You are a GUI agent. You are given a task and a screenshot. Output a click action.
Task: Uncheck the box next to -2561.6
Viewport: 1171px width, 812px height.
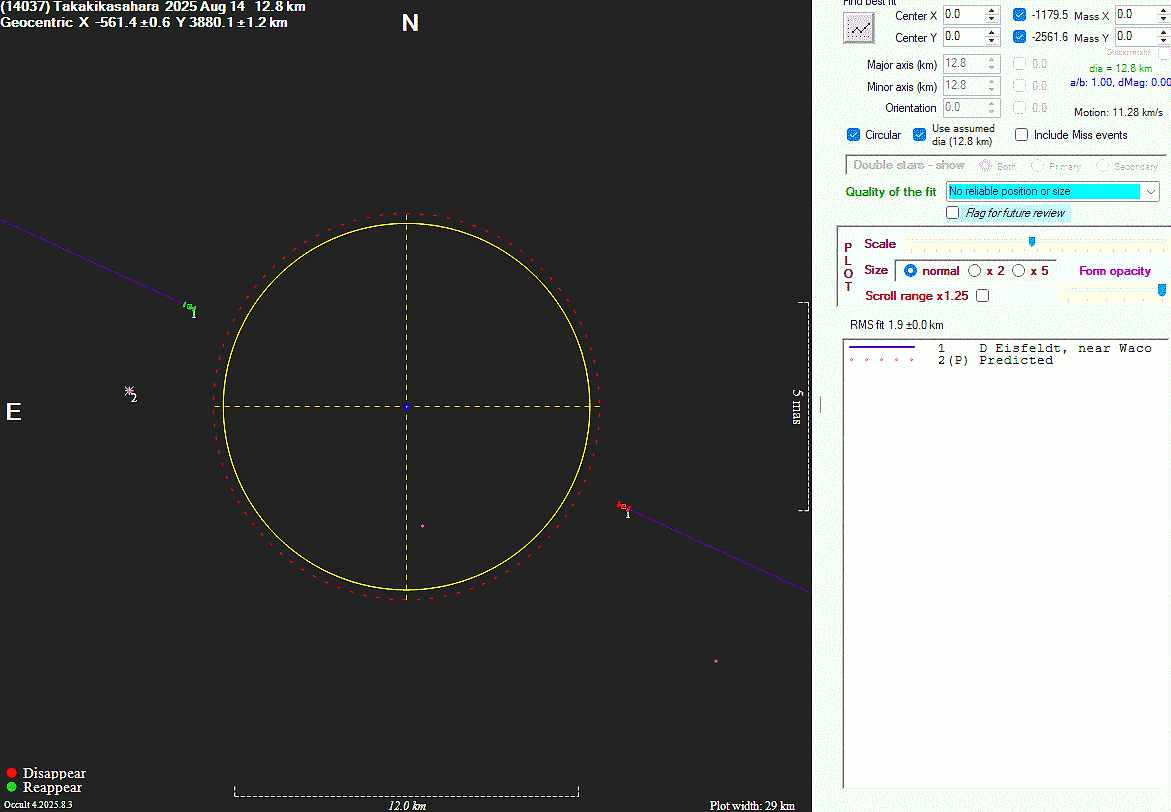click(x=1019, y=37)
